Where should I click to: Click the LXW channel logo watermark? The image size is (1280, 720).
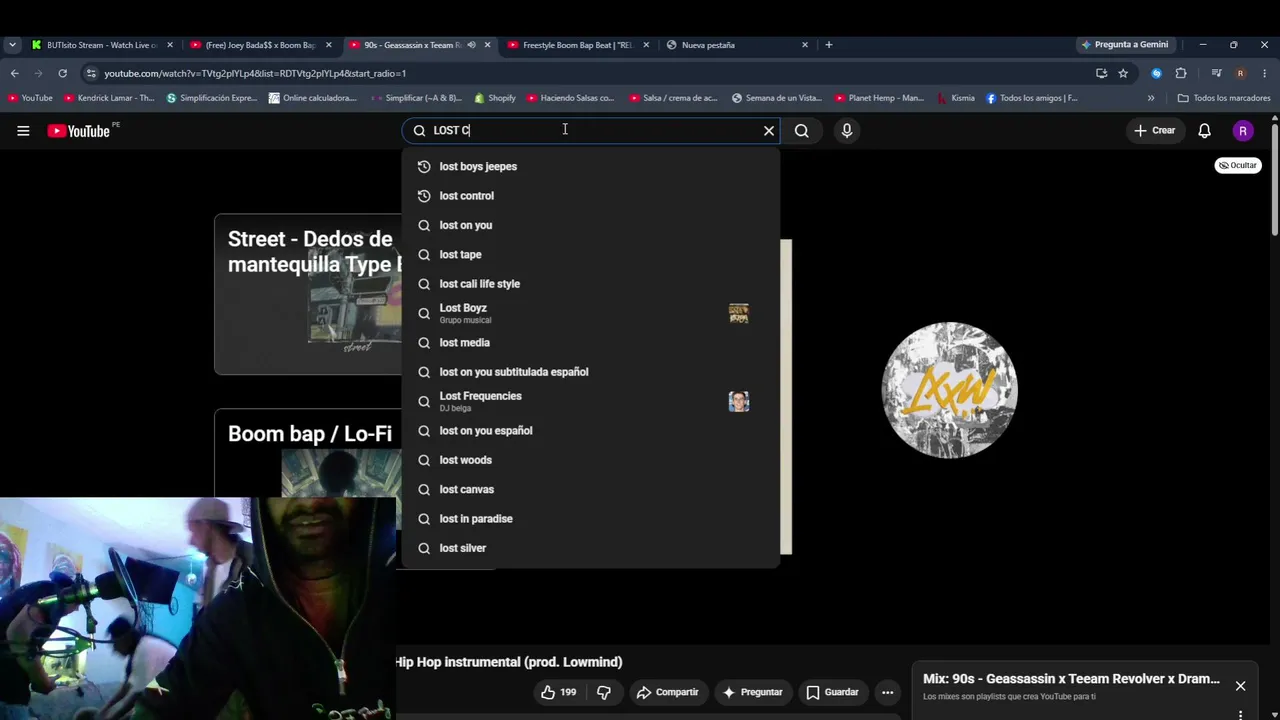[949, 390]
